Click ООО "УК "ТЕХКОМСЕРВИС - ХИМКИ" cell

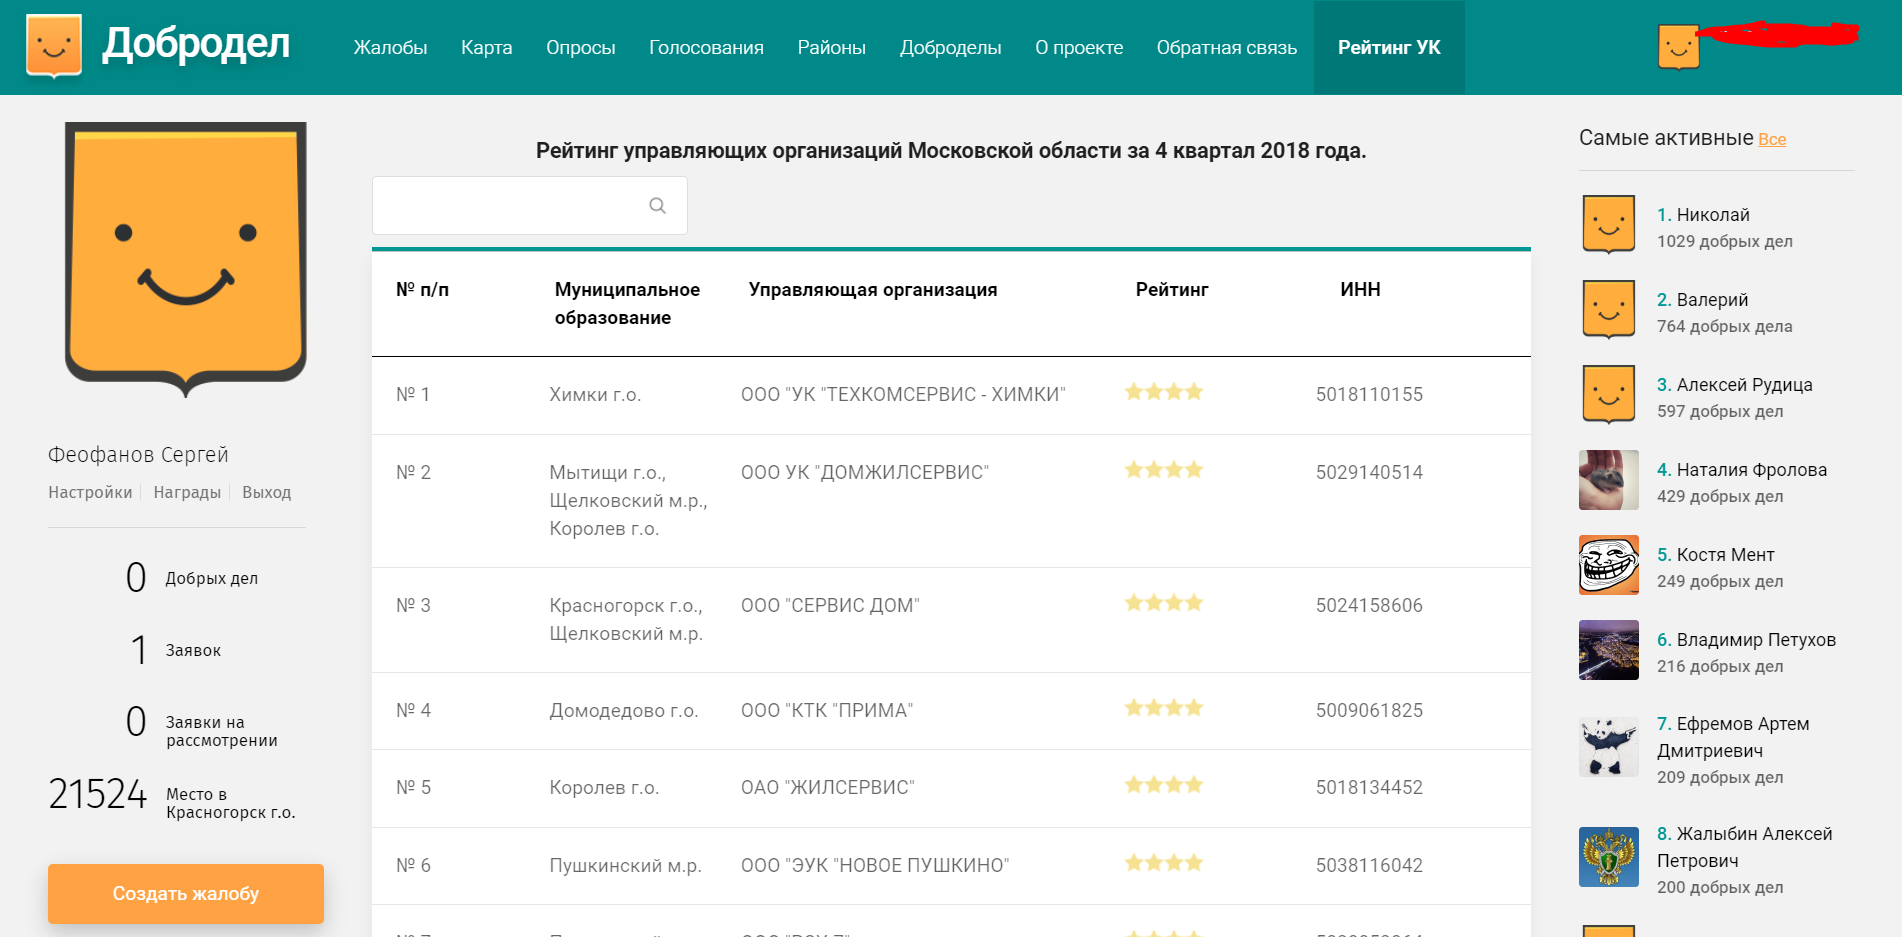pos(903,395)
